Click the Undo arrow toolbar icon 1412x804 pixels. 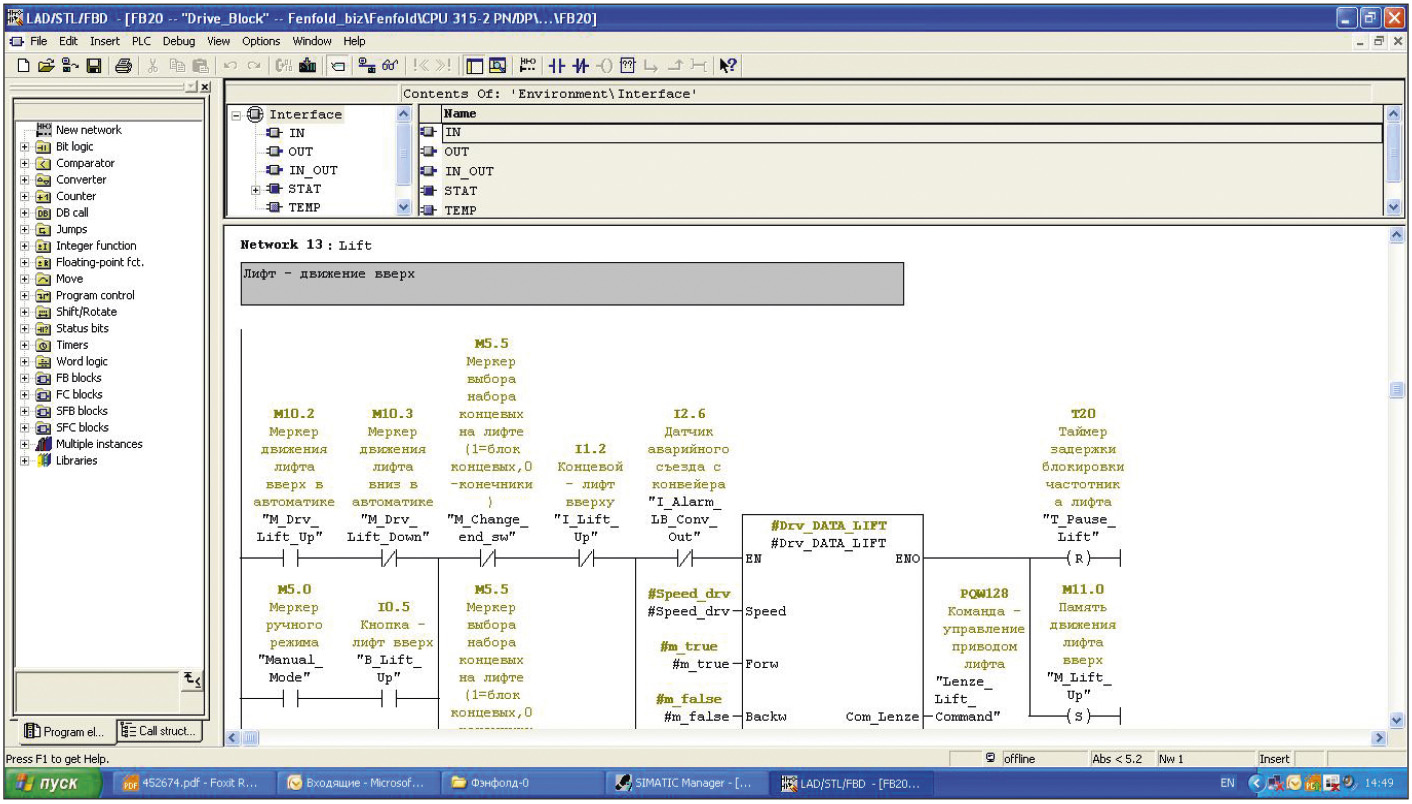[x=229, y=66]
